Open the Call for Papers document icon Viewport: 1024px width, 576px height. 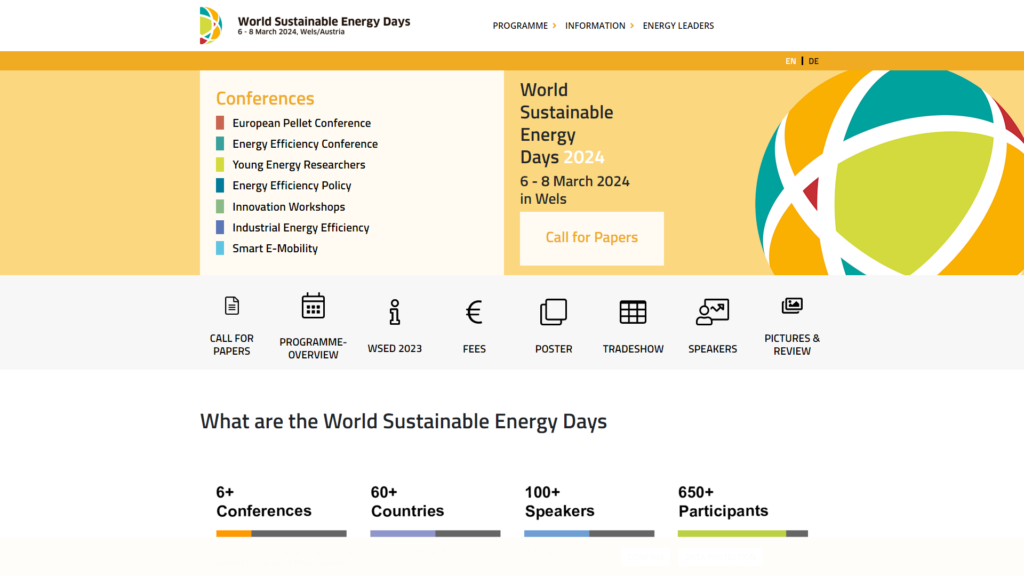tap(232, 306)
